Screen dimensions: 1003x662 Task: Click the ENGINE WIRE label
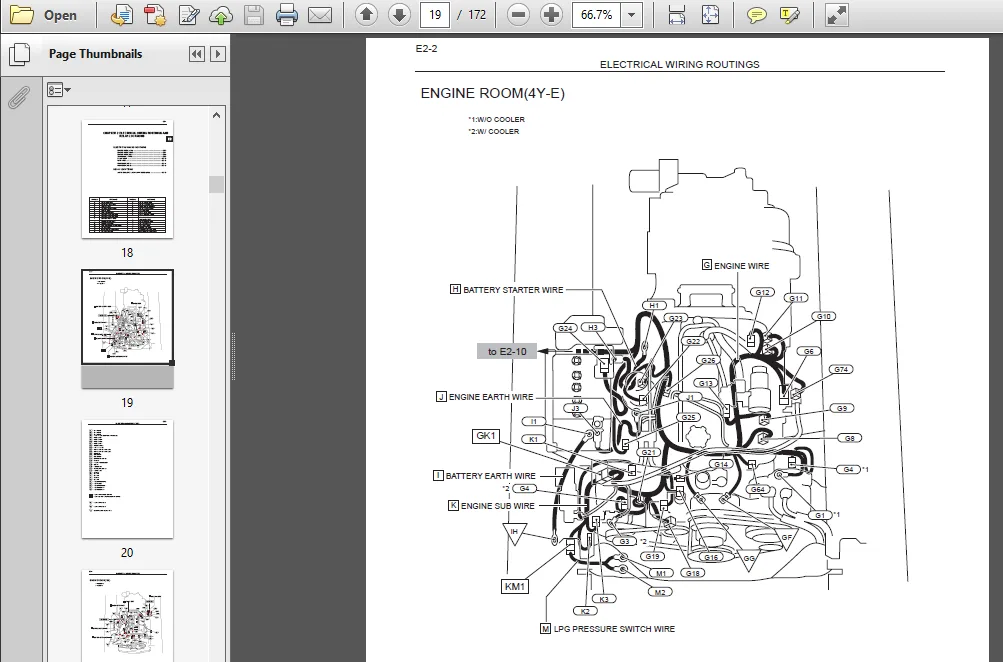pyautogui.click(x=741, y=265)
